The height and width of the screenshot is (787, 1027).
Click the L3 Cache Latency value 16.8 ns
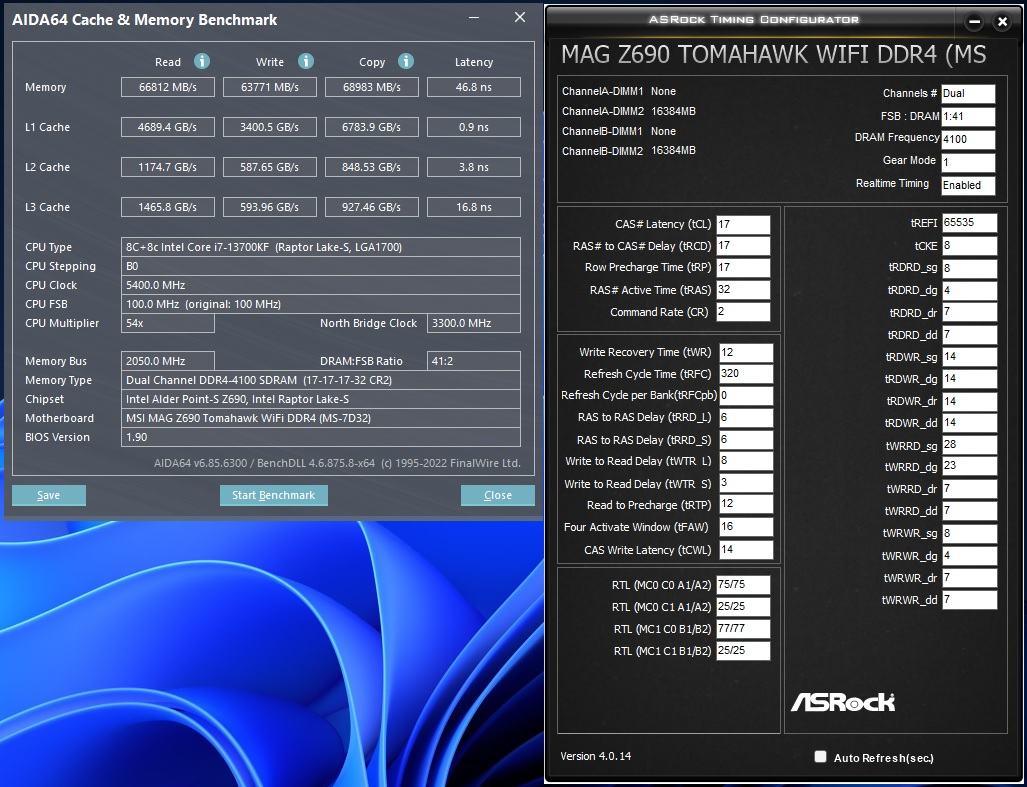[x=474, y=207]
